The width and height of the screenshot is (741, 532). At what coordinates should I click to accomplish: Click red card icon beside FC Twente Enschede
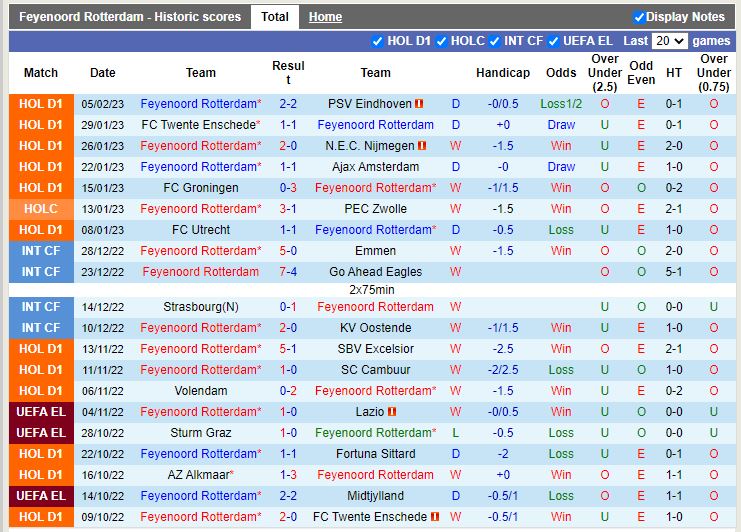[433, 517]
